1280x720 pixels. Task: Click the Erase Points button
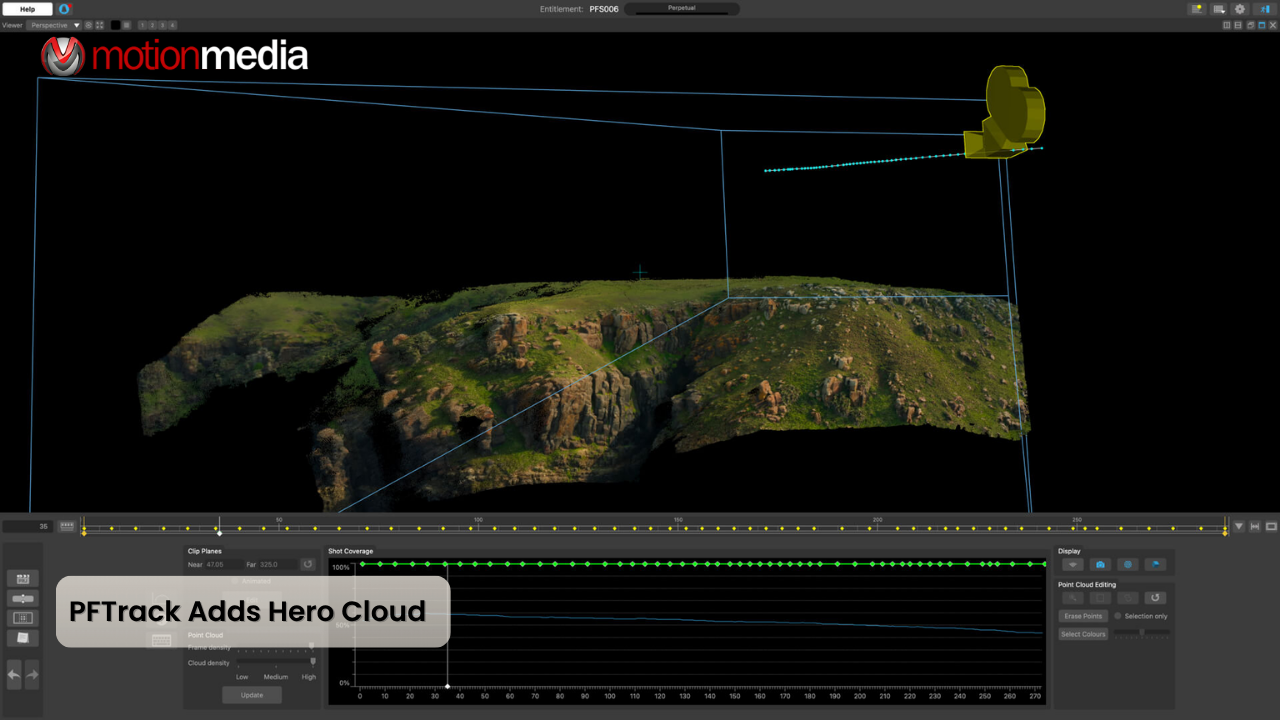click(1084, 616)
